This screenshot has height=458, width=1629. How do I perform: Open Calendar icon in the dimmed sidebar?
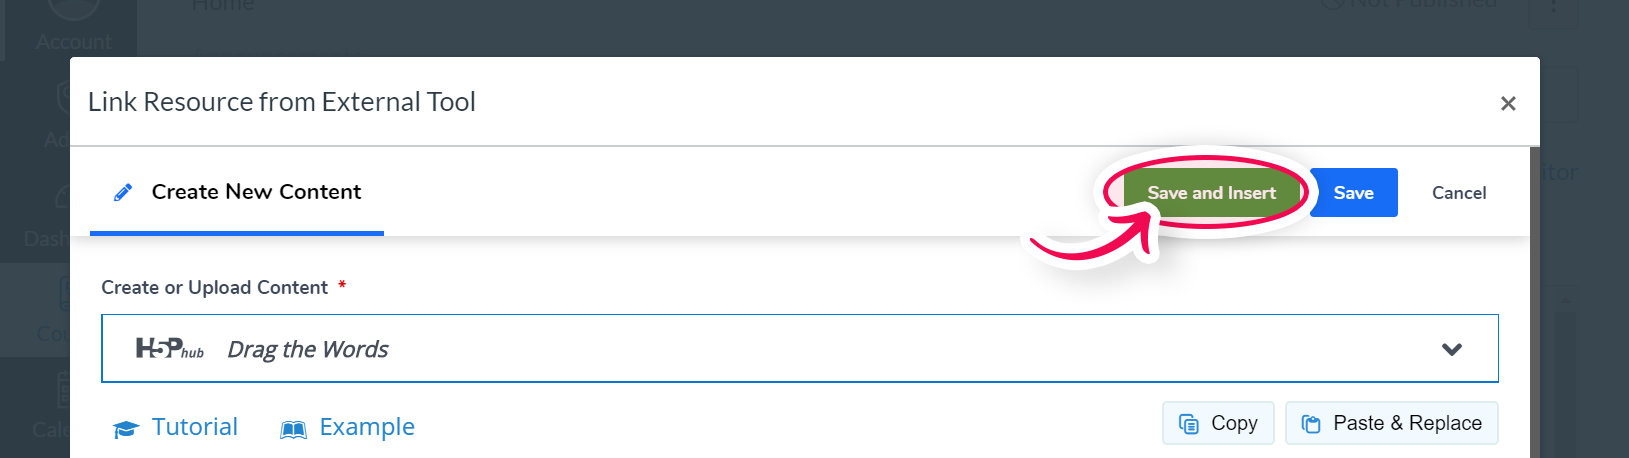pyautogui.click(x=62, y=390)
